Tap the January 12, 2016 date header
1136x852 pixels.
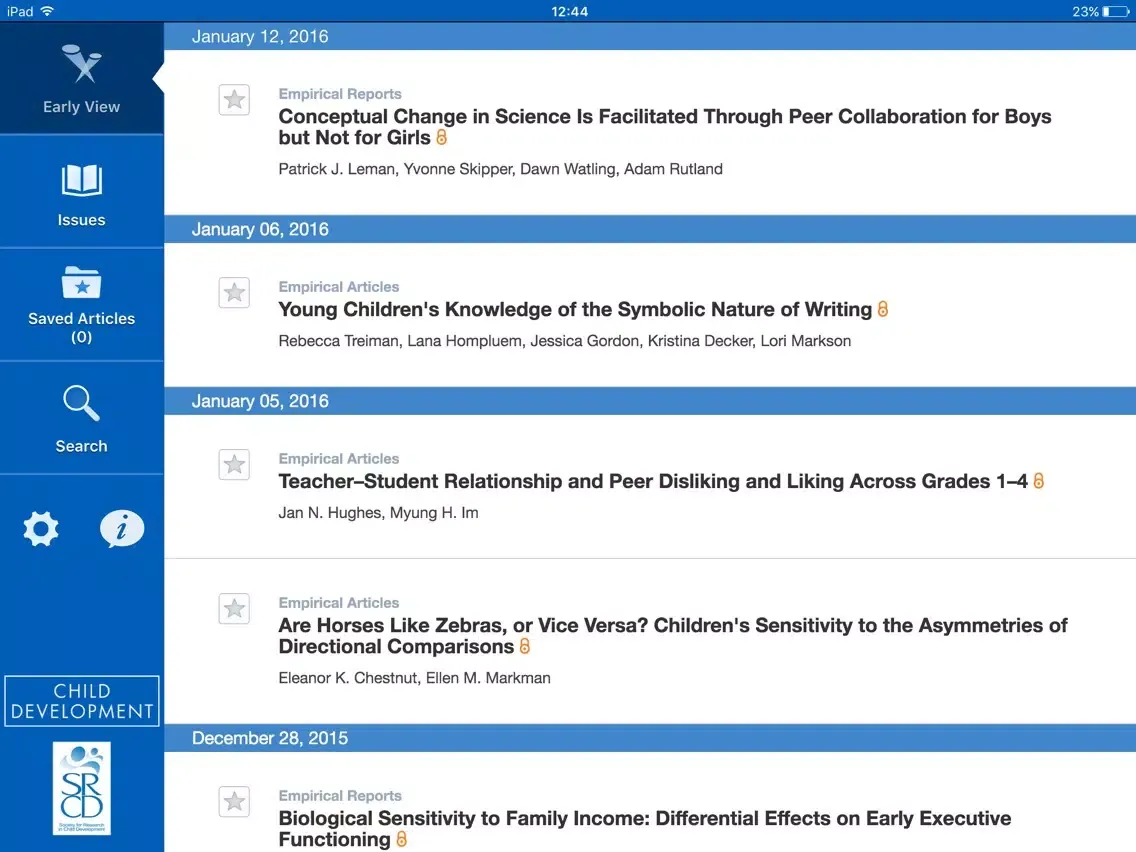pos(260,37)
